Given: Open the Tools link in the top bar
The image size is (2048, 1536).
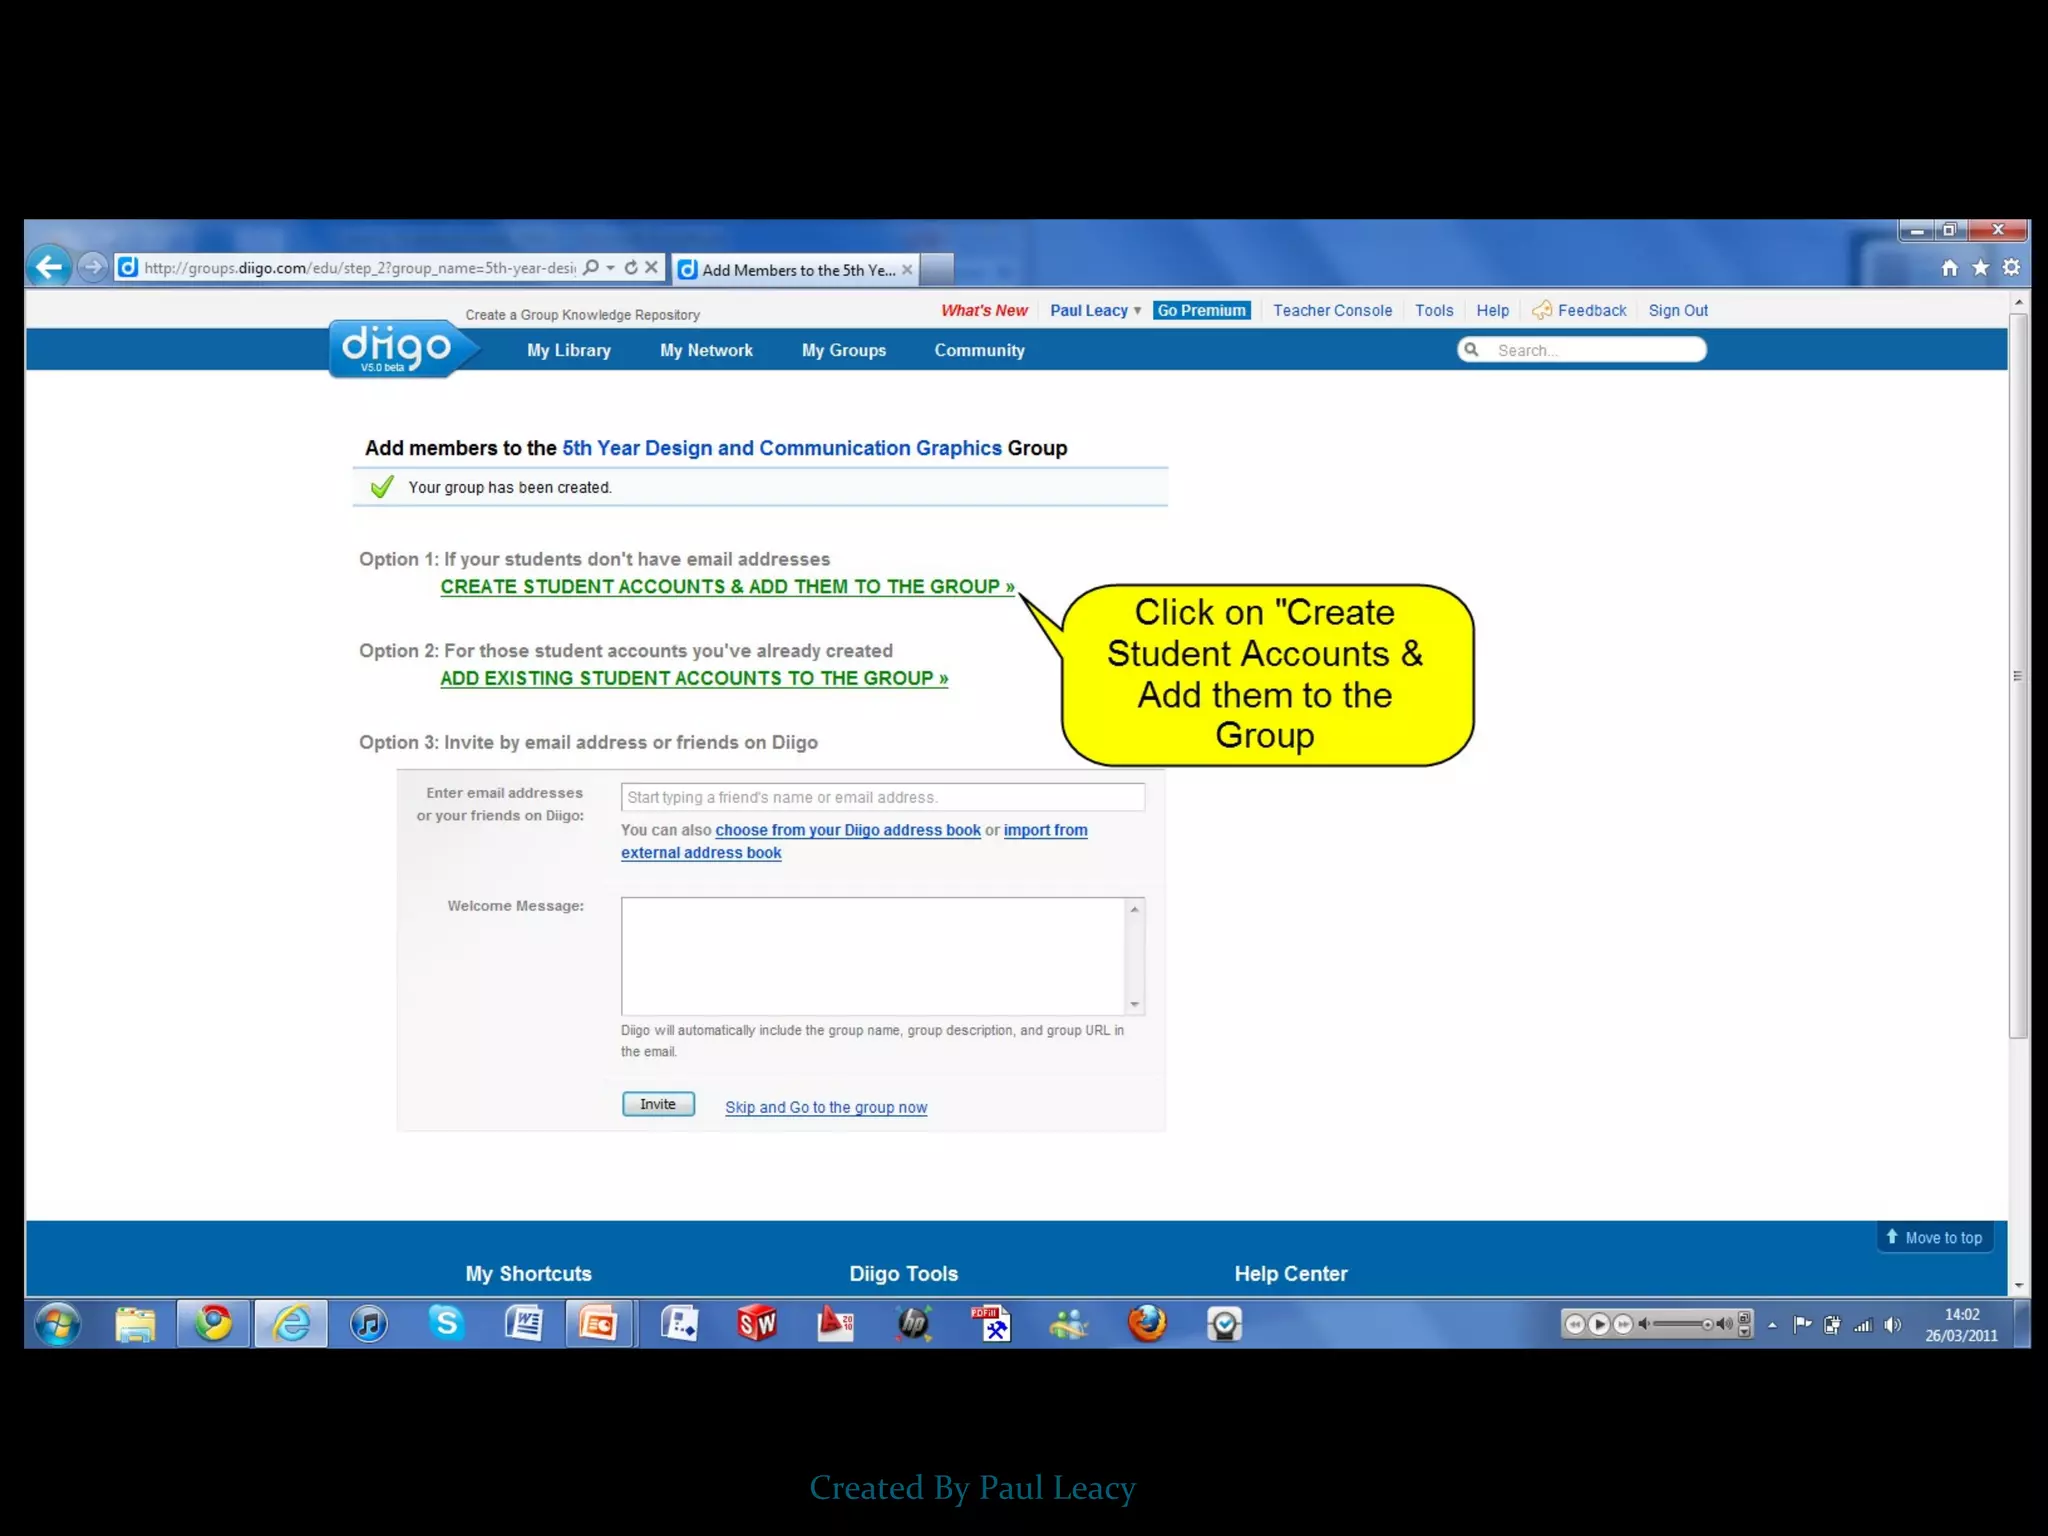Looking at the screenshot, I should click(1434, 310).
